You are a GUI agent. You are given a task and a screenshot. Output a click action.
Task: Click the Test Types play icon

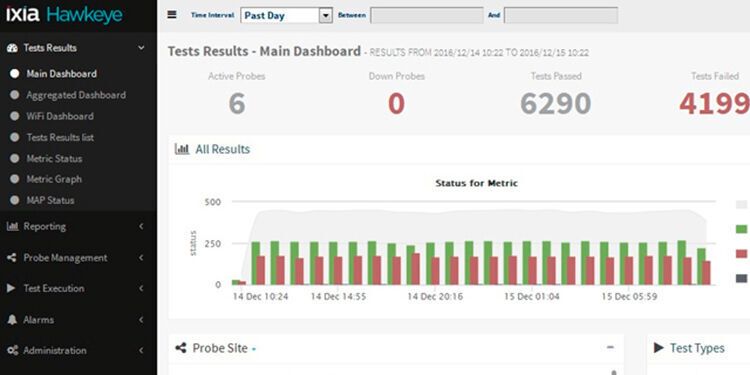tap(659, 348)
